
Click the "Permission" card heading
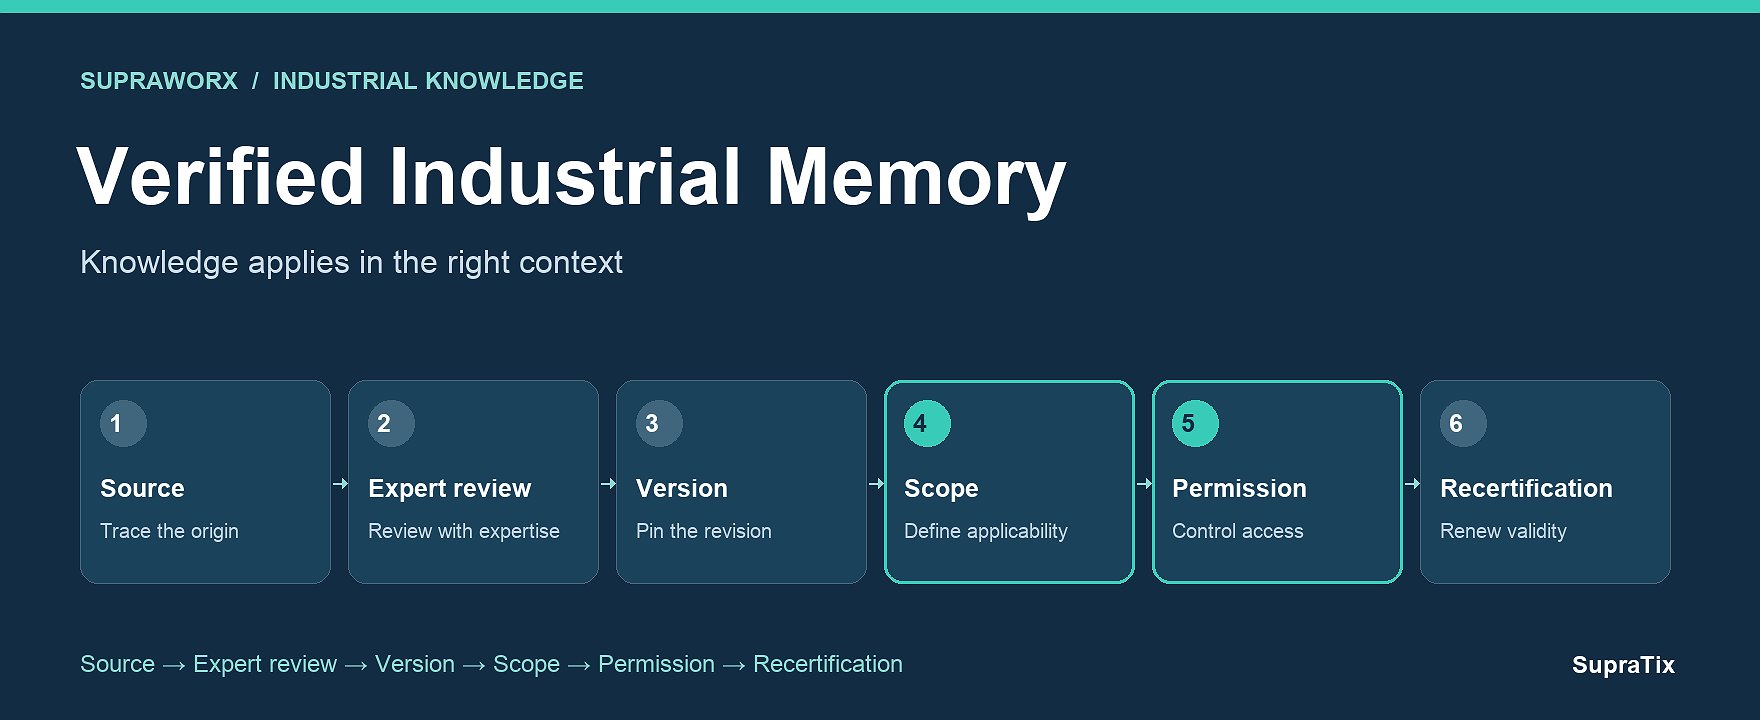[x=1239, y=488]
